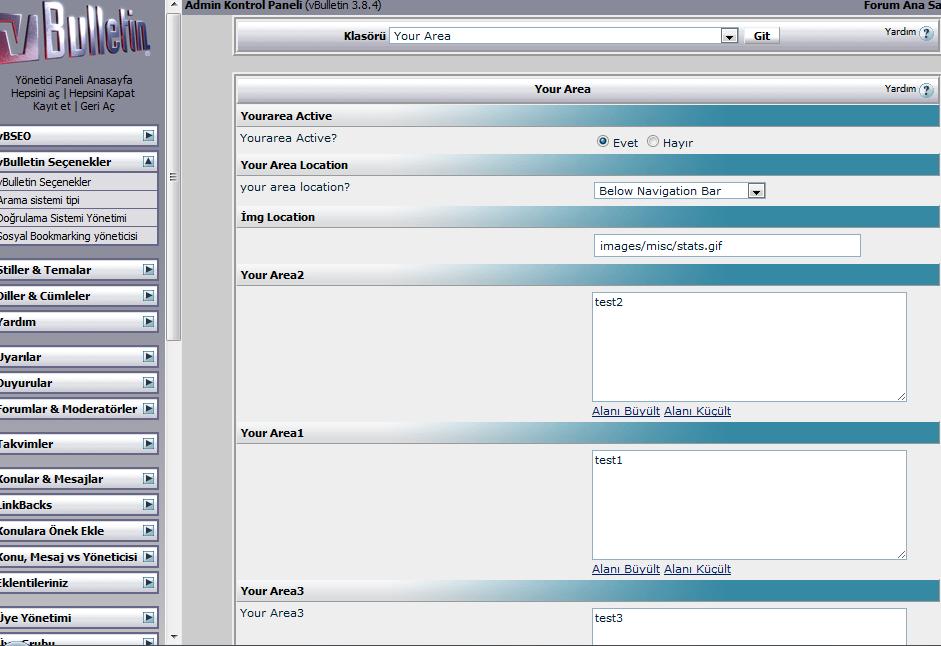Expand Forumlar & Moderatörler arrow icon

(x=149, y=409)
